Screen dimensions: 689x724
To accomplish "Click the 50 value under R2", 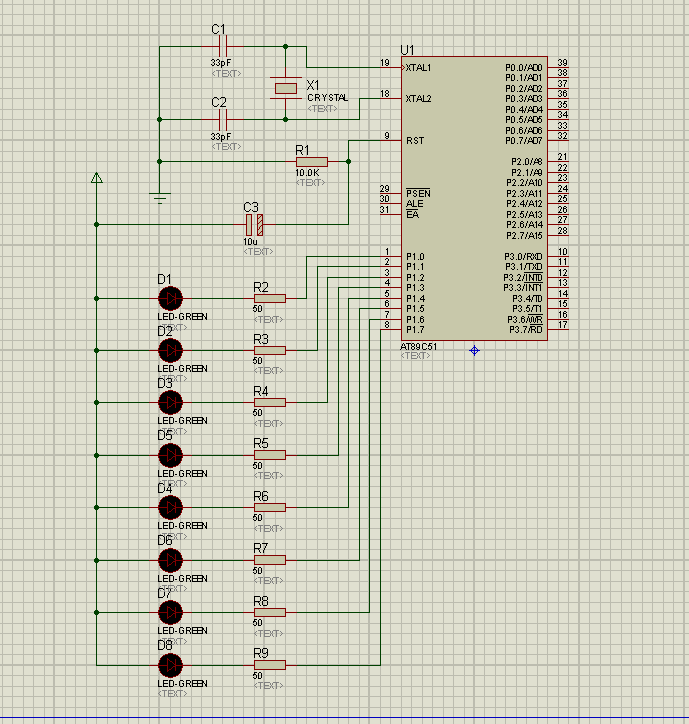I will click(x=258, y=309).
